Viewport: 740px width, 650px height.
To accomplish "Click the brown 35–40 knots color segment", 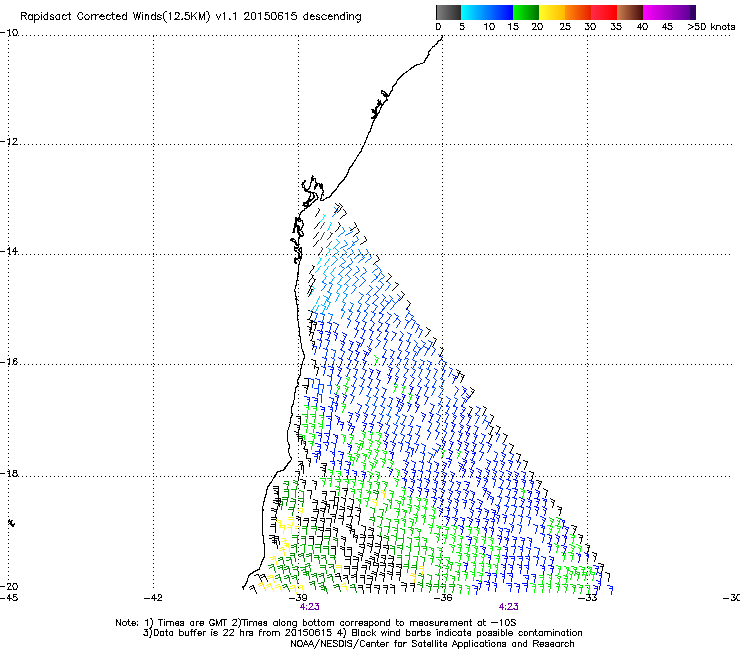I will click(x=630, y=12).
